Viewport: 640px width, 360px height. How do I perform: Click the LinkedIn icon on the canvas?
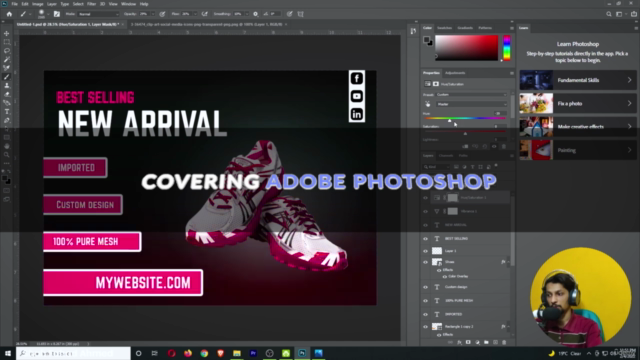coord(357,114)
